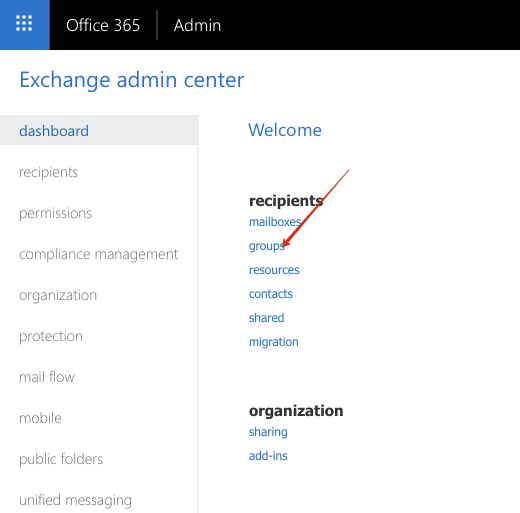The height and width of the screenshot is (513, 520).
Task: Open organization in the left navigation
Action: pos(58,295)
